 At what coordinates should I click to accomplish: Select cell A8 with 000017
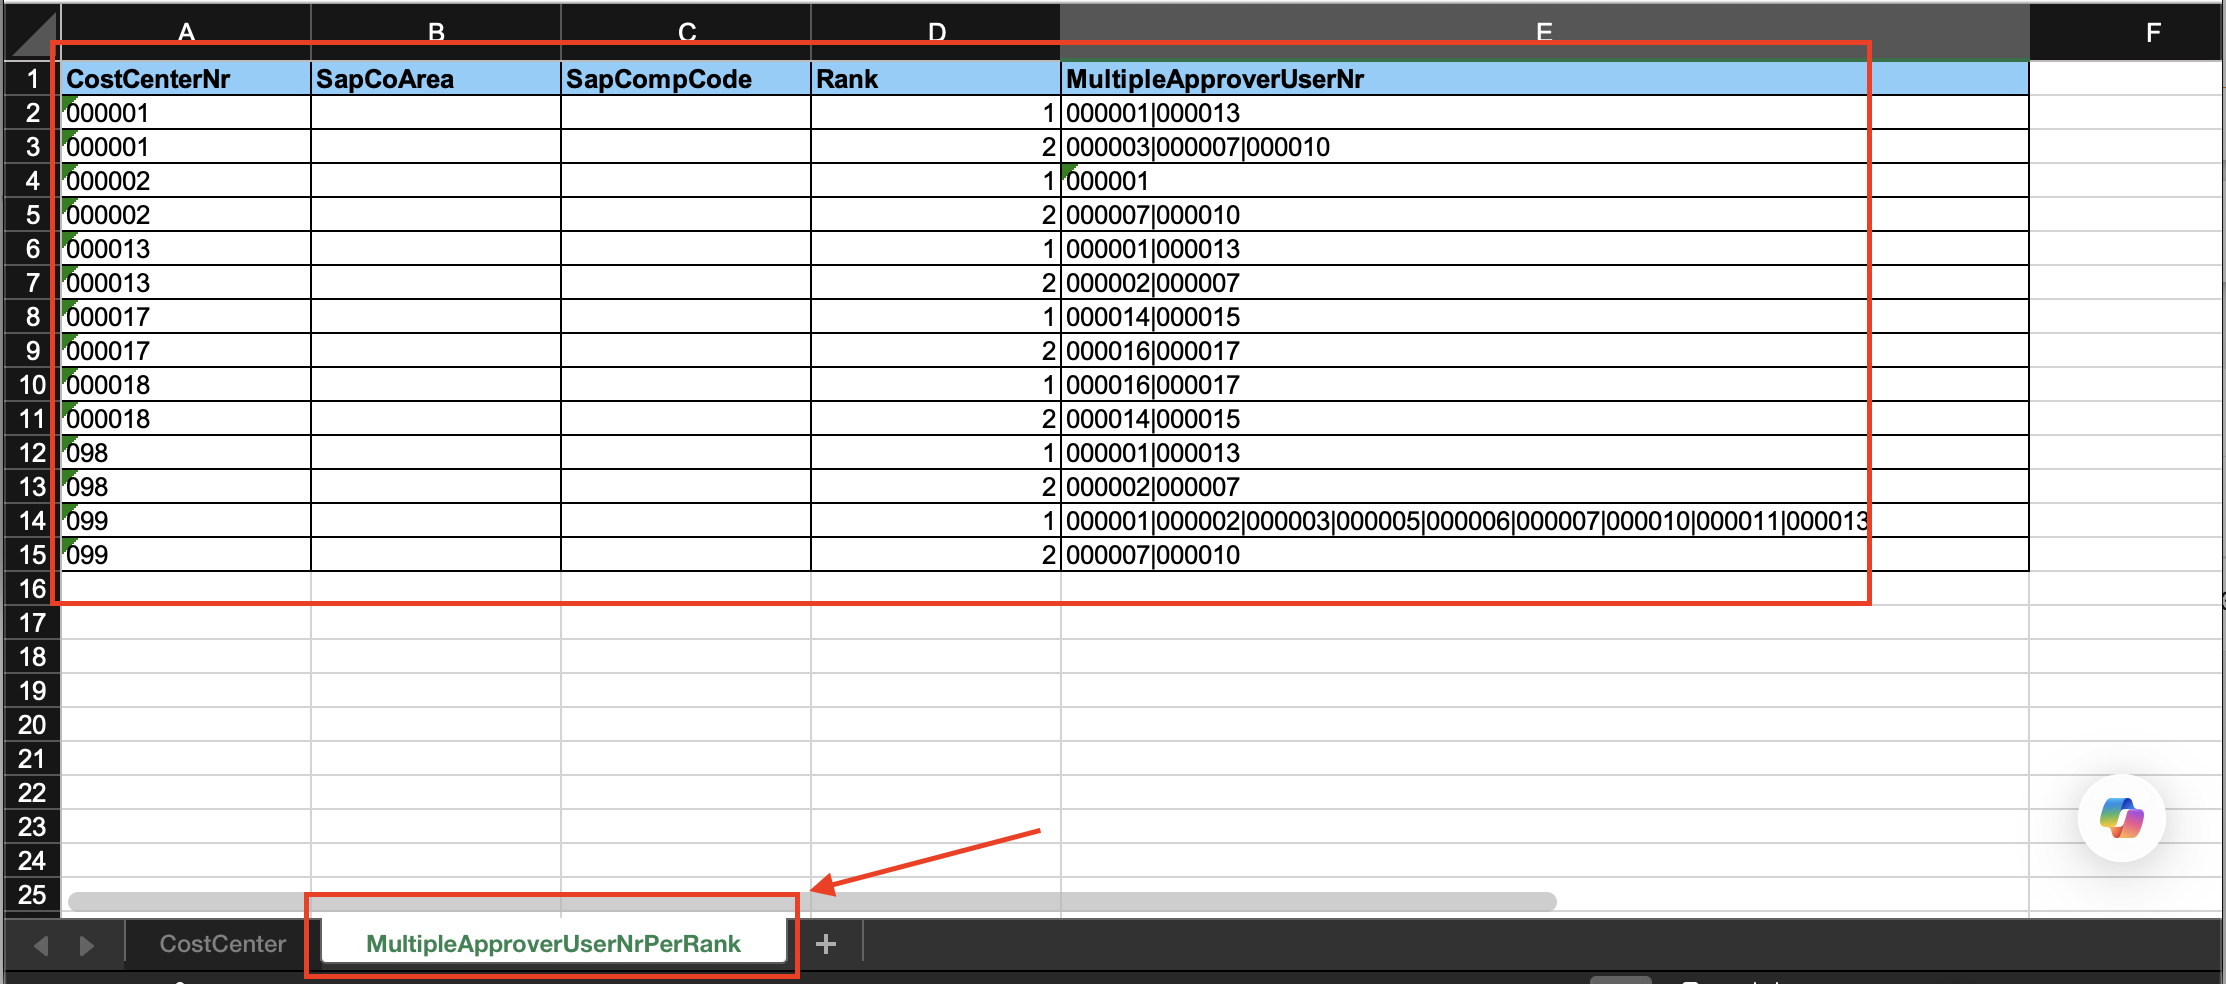pos(186,317)
